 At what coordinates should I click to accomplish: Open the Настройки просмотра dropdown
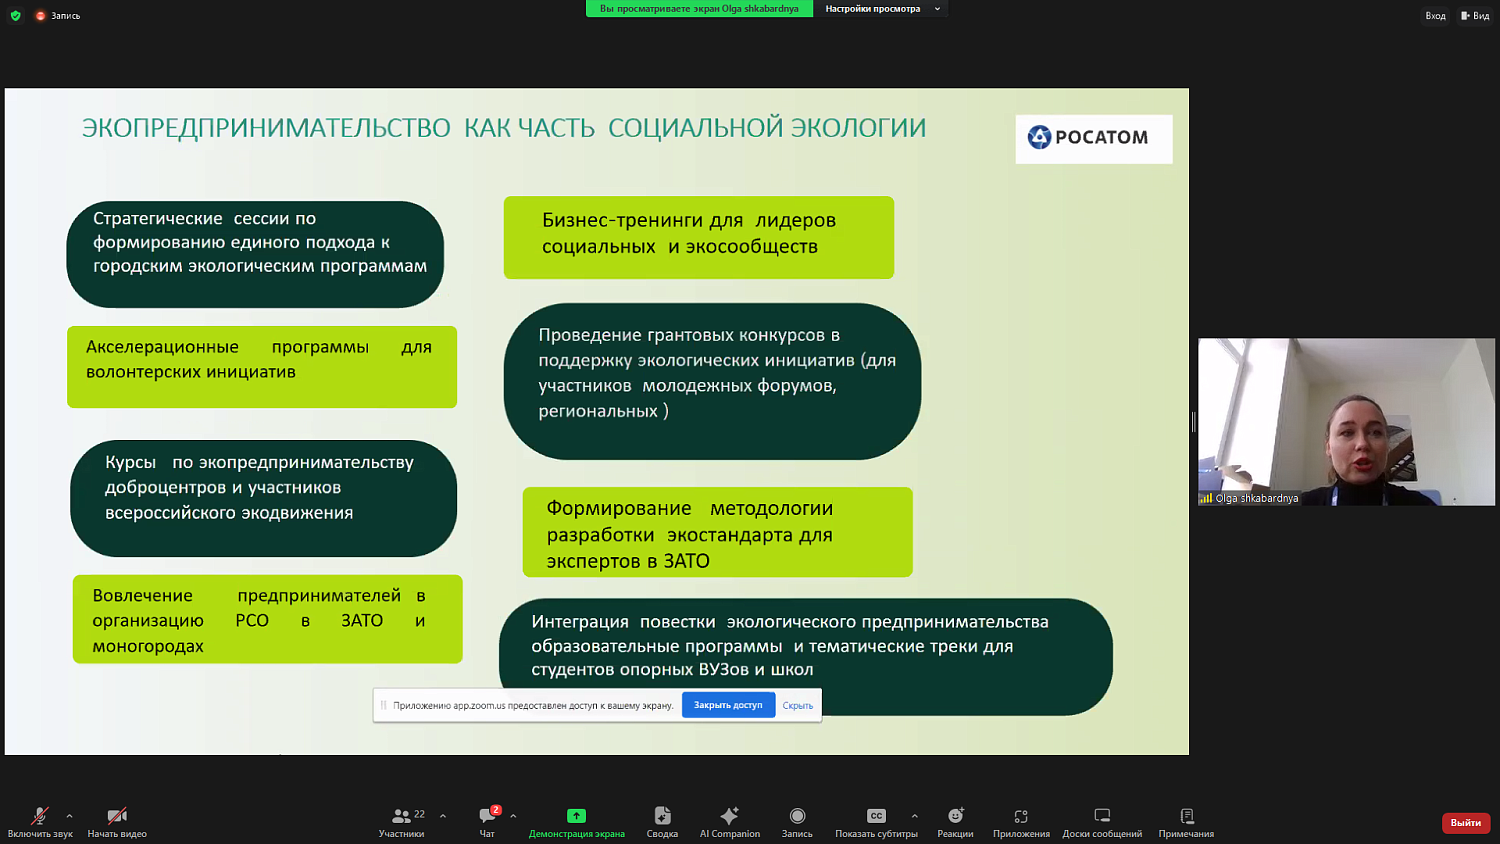pos(880,8)
